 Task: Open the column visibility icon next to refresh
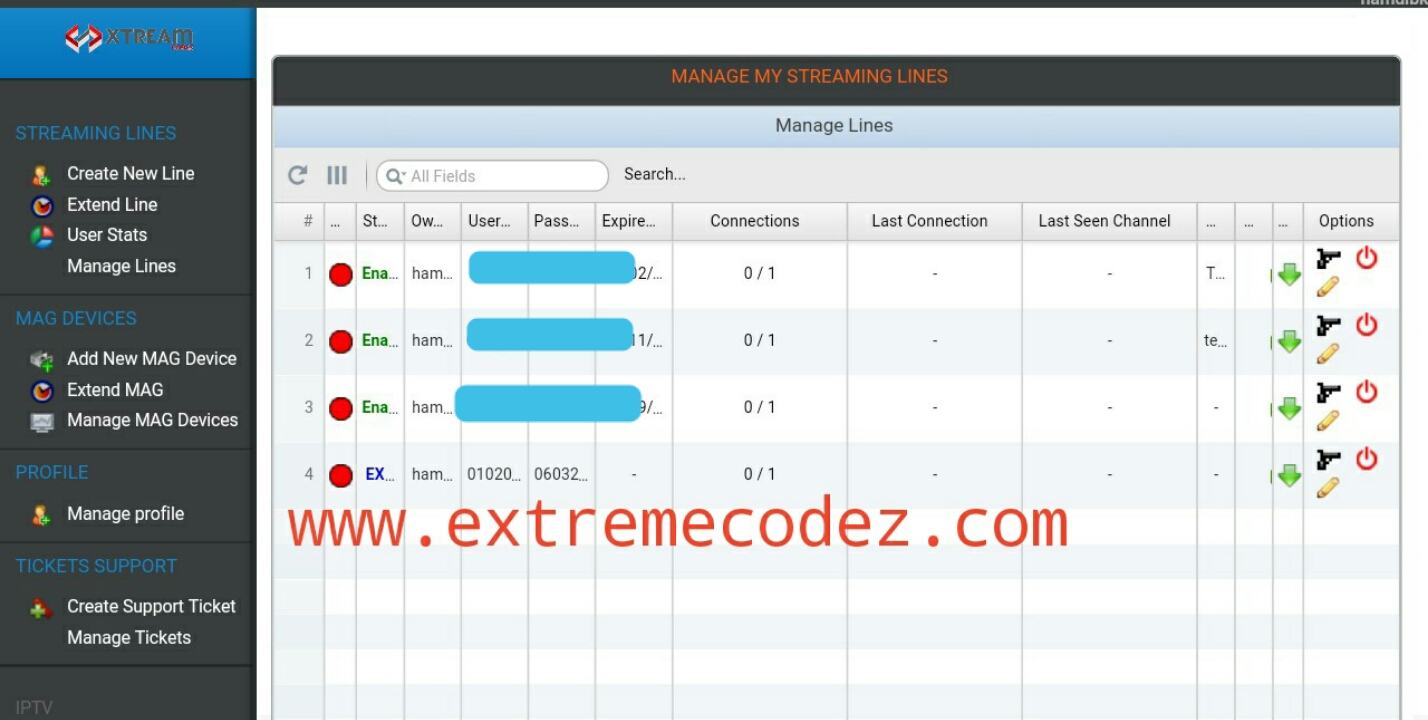click(337, 174)
